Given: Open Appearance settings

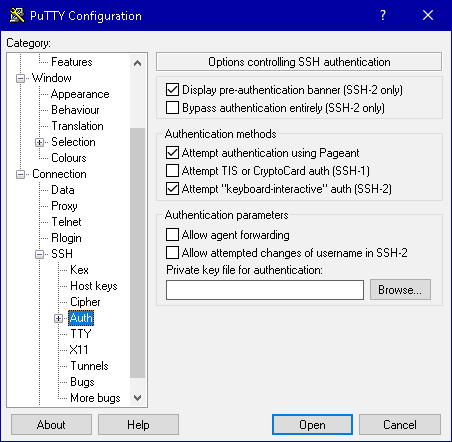Looking at the screenshot, I should pyautogui.click(x=80, y=94).
